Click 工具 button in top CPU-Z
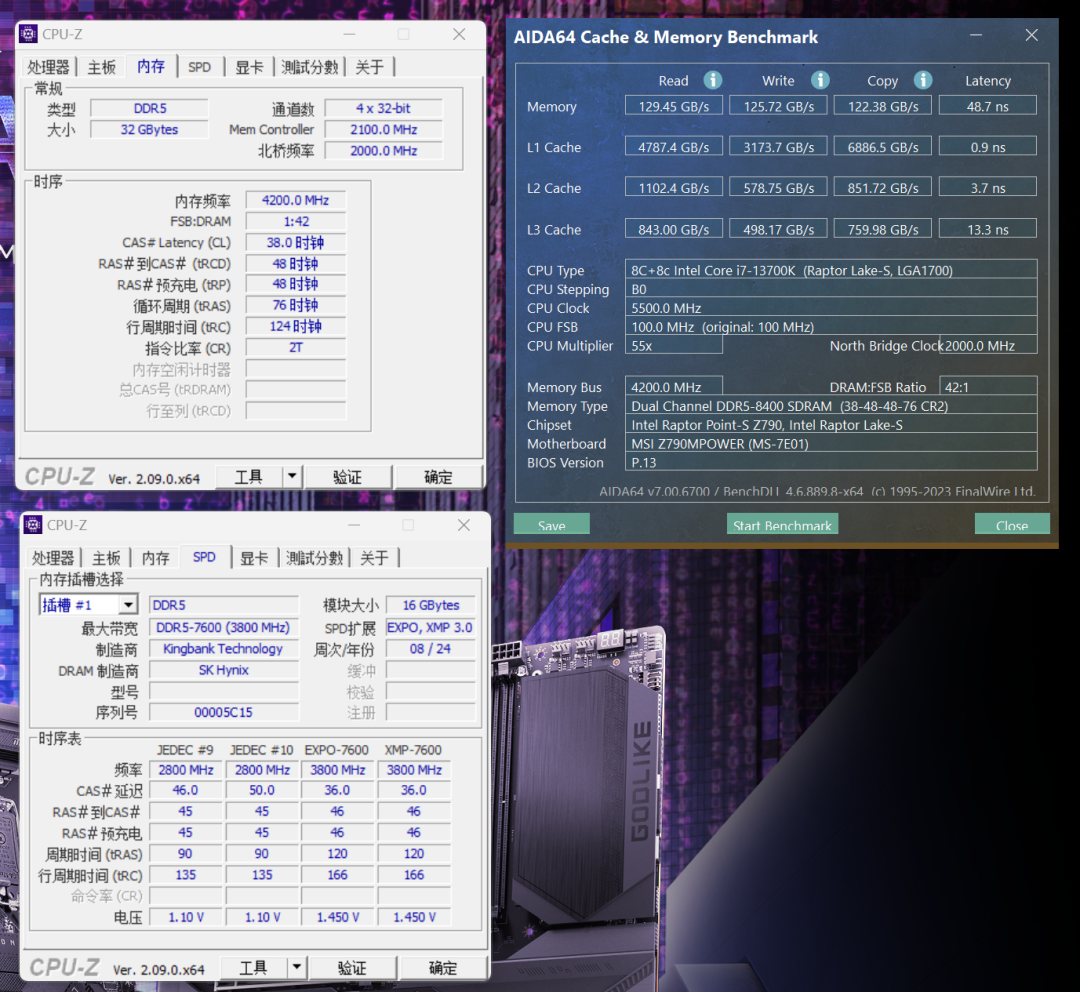This screenshot has width=1080, height=992. [249, 477]
